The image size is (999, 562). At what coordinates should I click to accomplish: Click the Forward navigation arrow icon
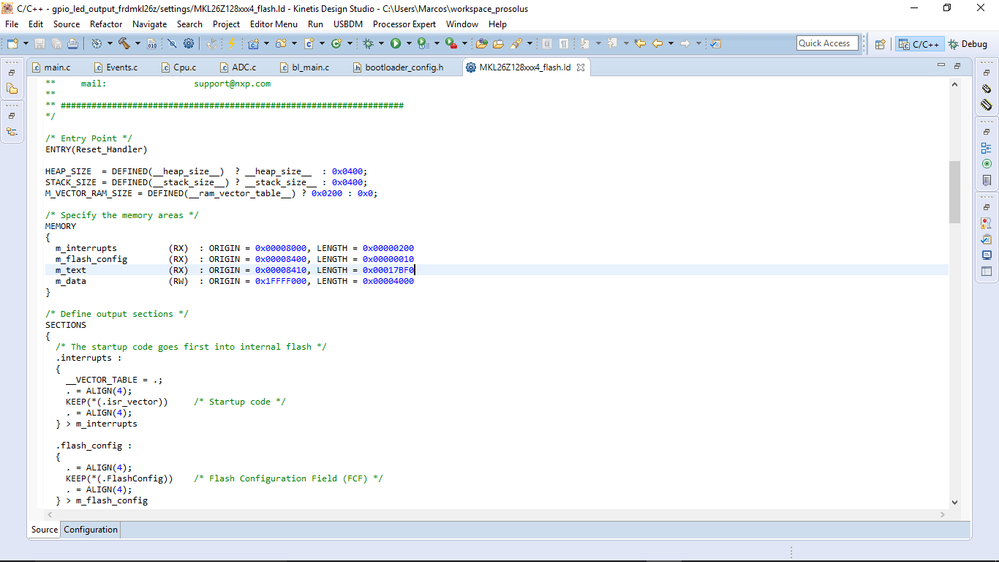tap(685, 43)
